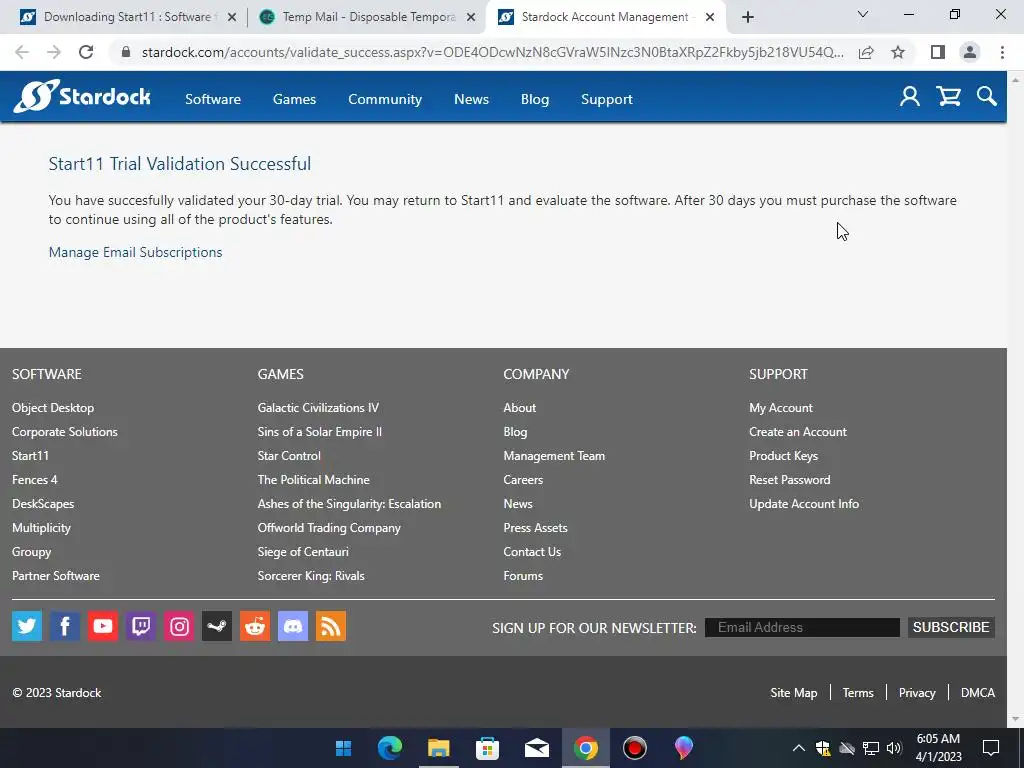1024x768 pixels.
Task: Focus the newsletter Email Address field
Action: click(802, 628)
